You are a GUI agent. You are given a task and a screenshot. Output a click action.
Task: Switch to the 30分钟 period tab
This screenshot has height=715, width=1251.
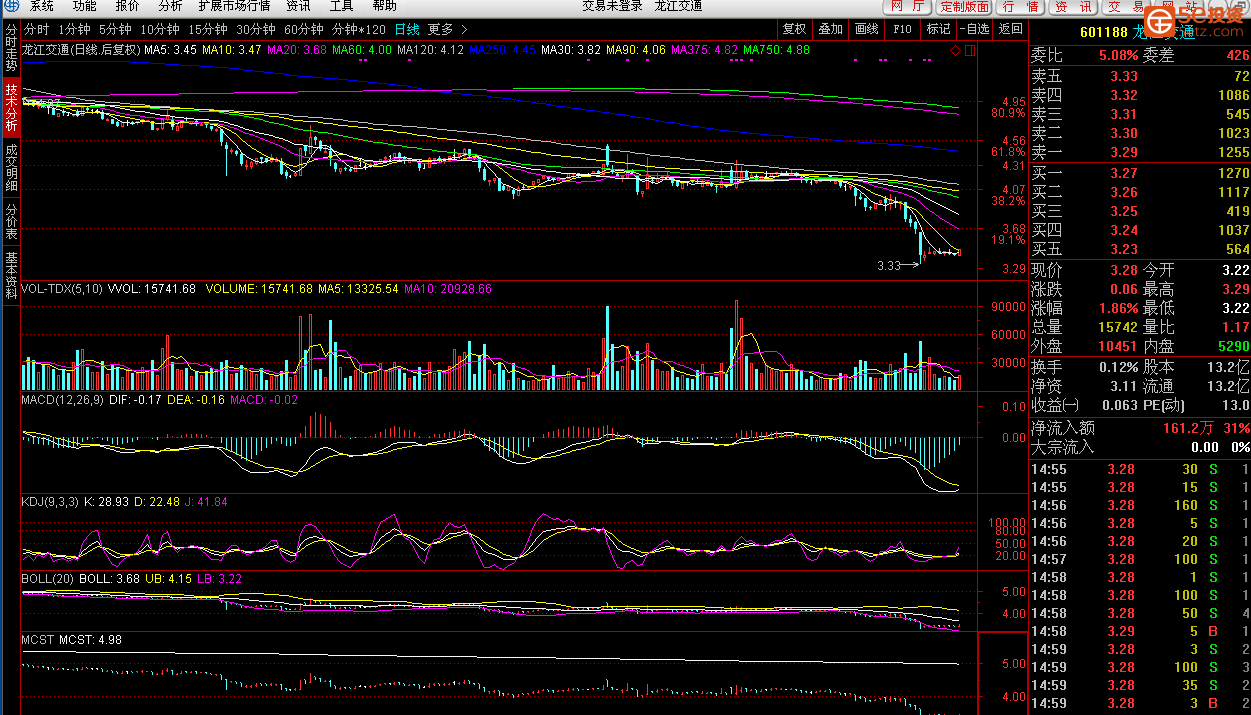(x=256, y=30)
